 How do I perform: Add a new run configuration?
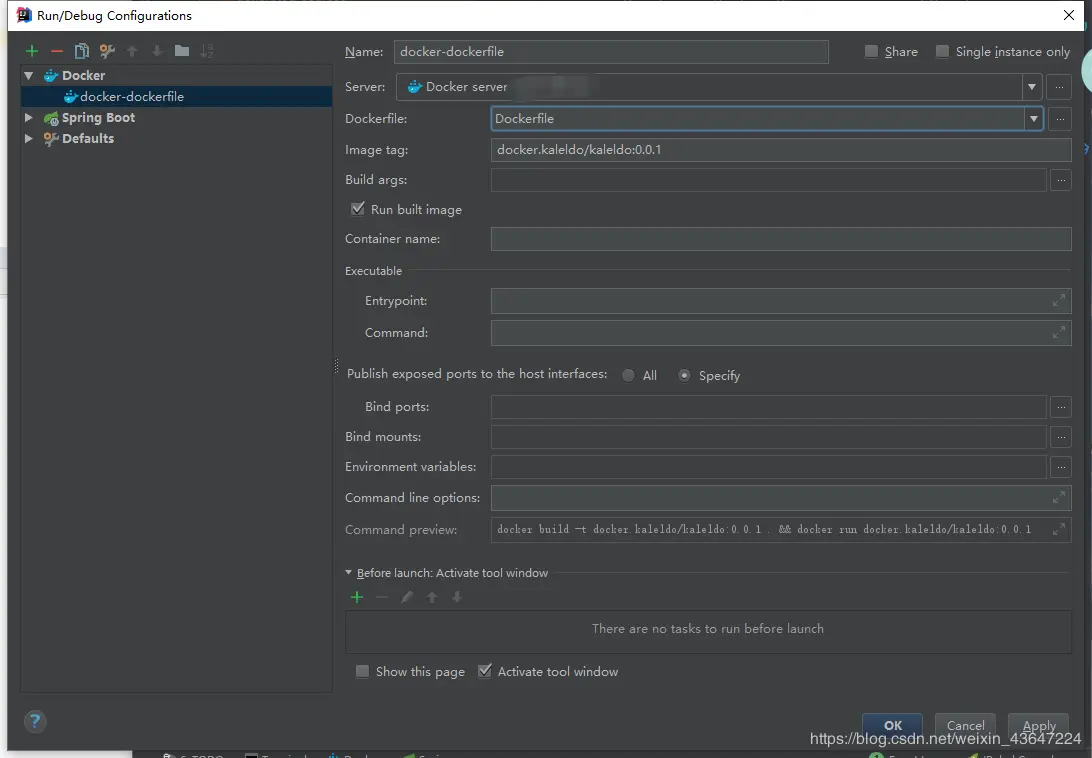click(31, 51)
